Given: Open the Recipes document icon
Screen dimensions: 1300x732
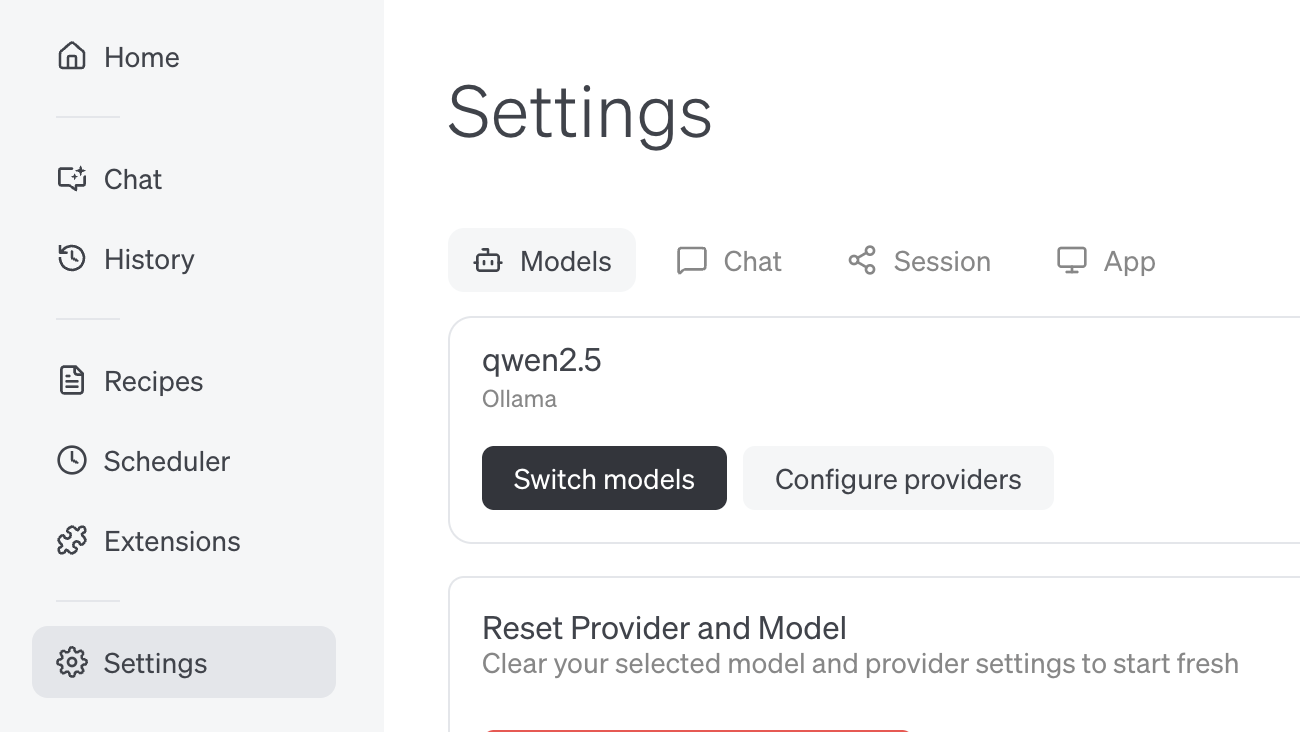Looking at the screenshot, I should (71, 381).
